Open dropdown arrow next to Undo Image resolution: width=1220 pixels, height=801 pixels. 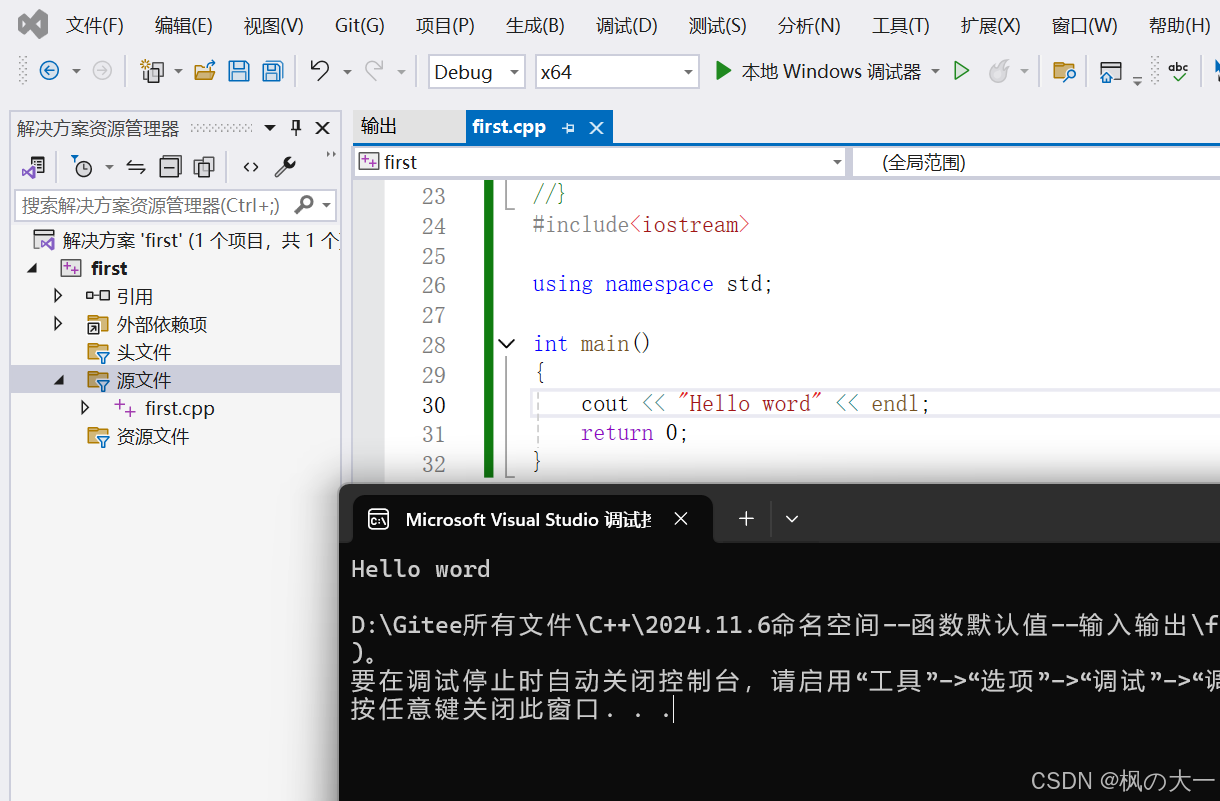[347, 71]
